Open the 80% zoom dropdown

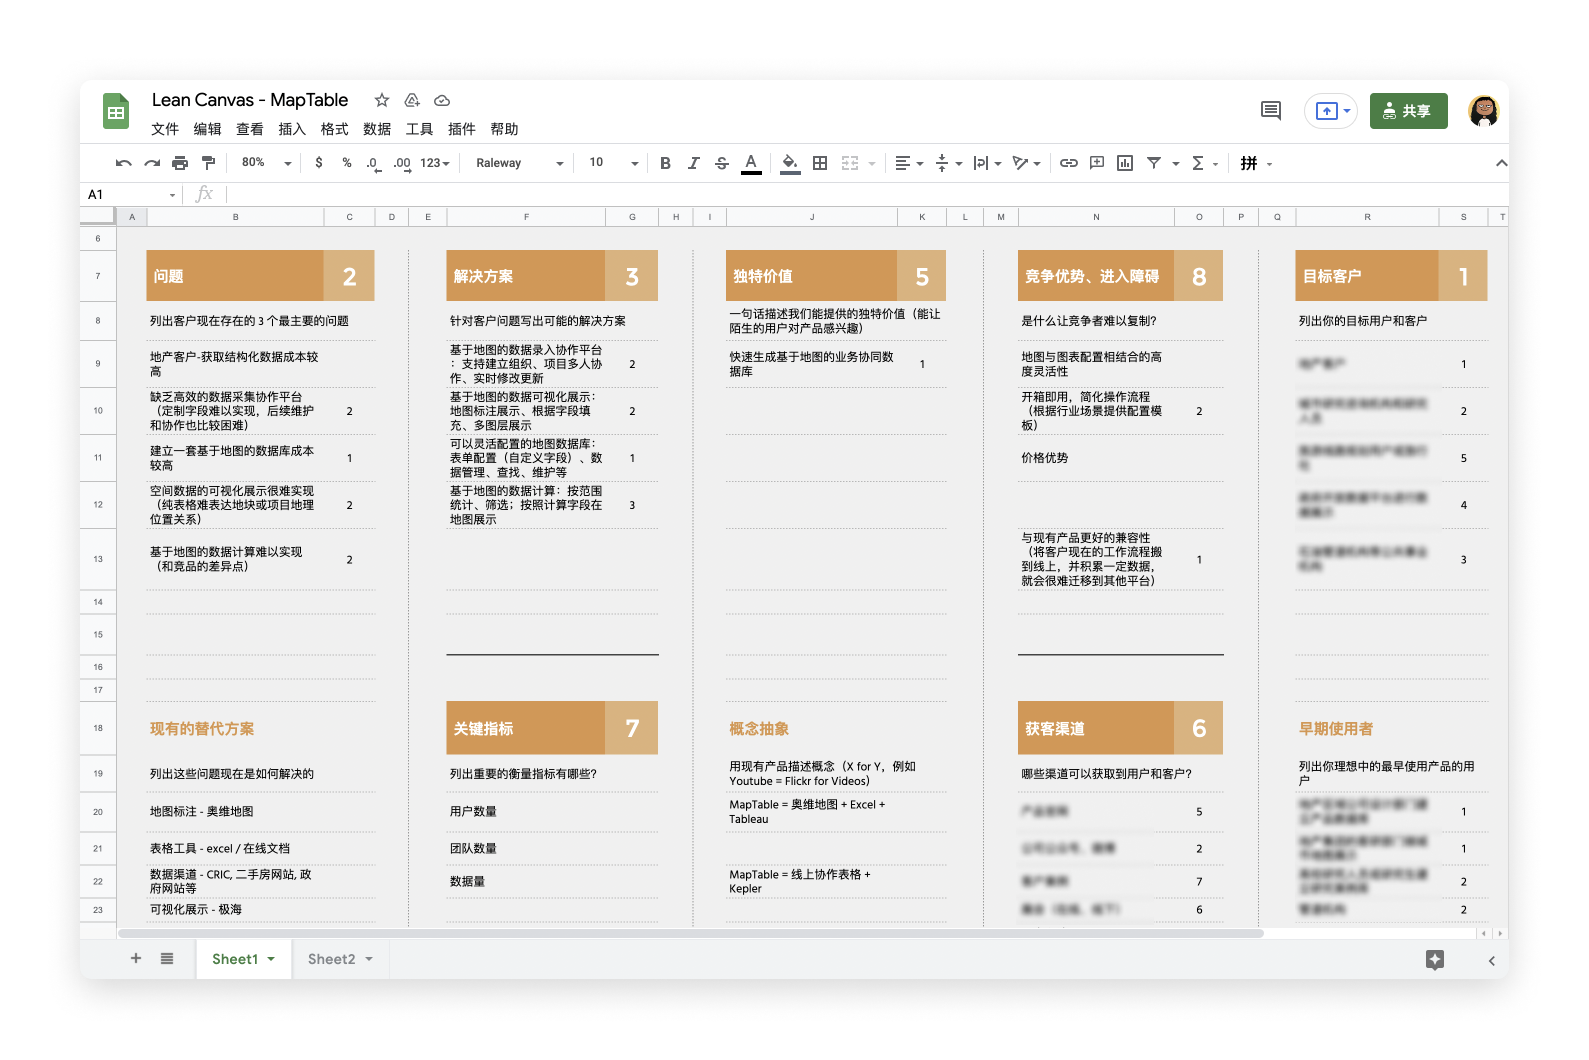(x=266, y=163)
